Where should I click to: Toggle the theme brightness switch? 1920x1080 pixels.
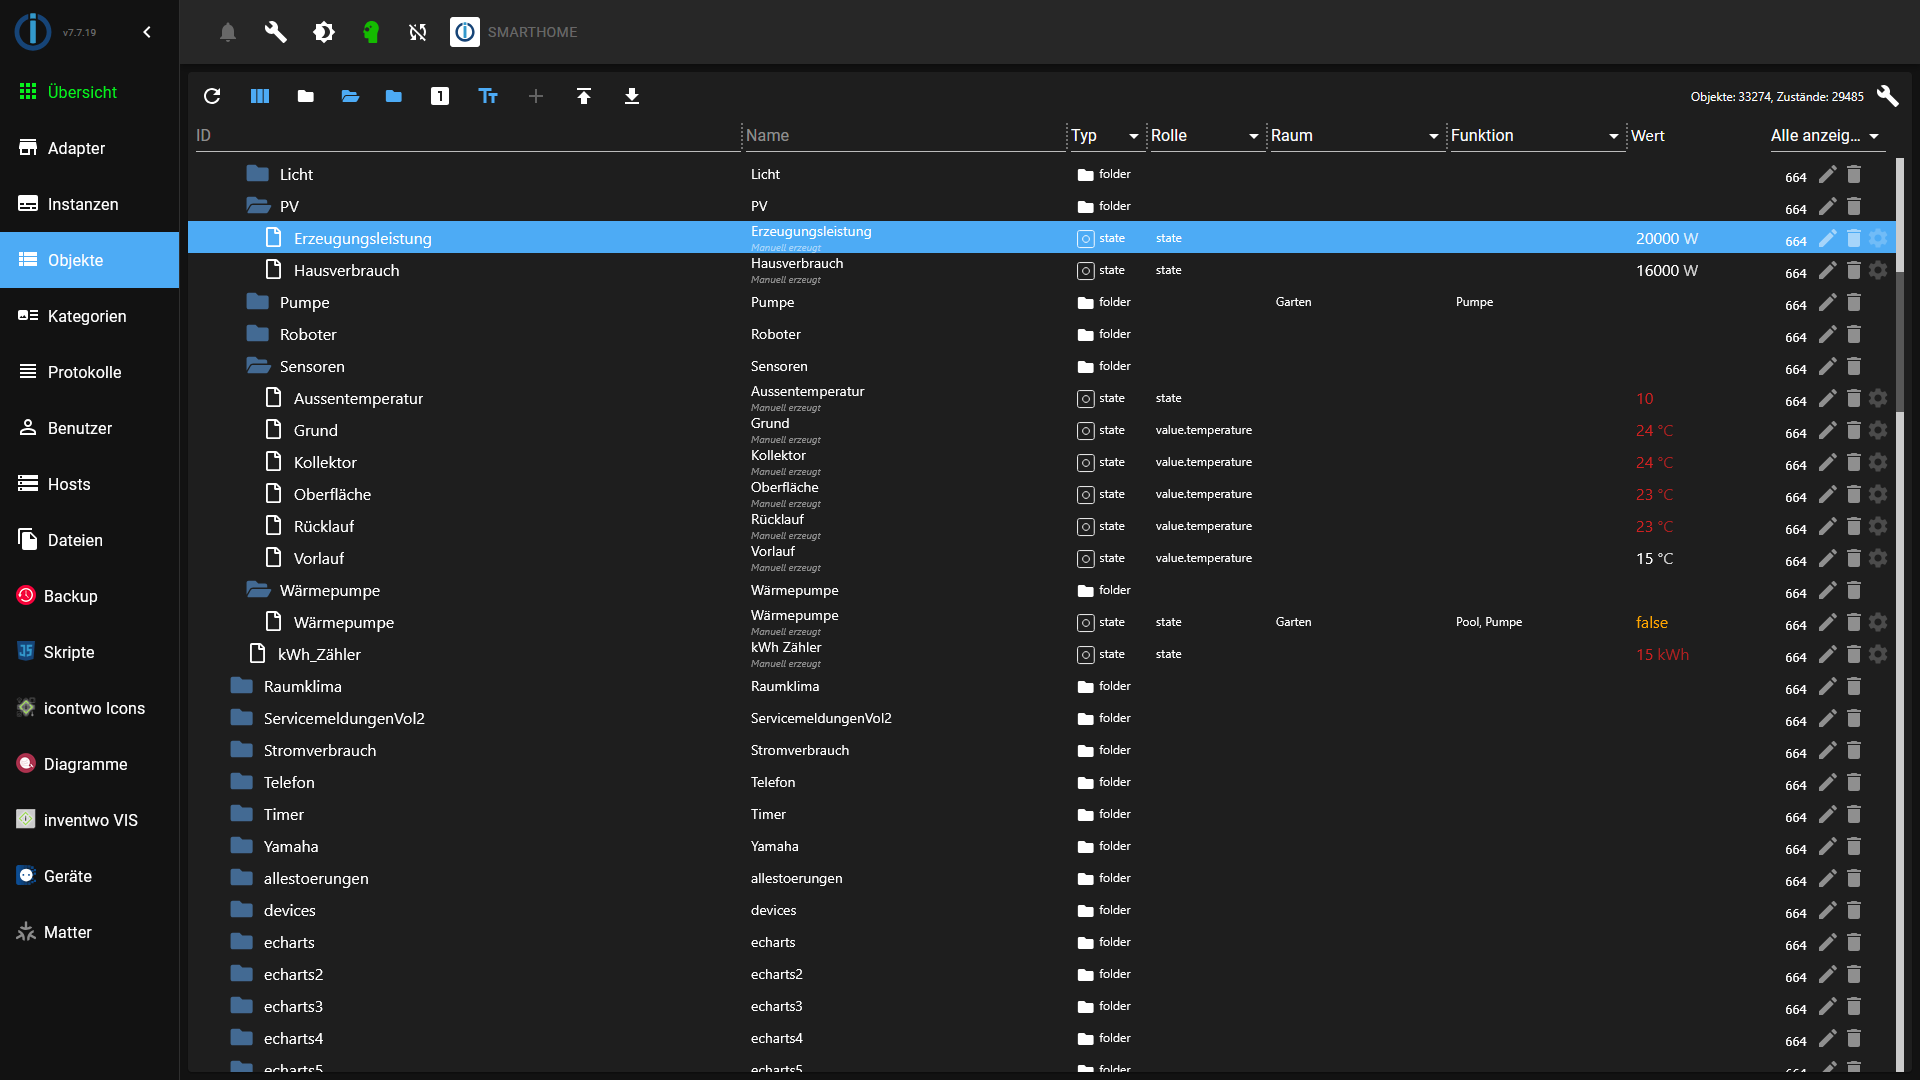pos(324,32)
